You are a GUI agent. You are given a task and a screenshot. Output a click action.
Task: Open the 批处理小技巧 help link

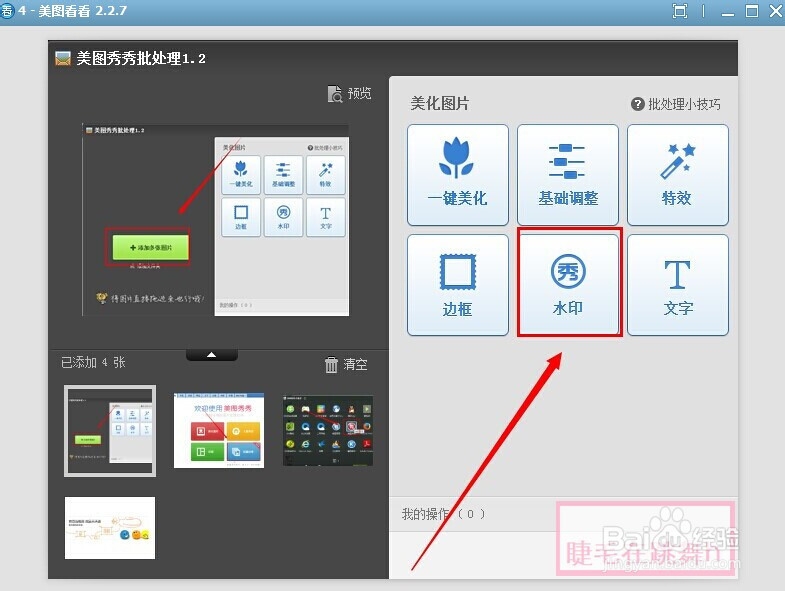675,104
